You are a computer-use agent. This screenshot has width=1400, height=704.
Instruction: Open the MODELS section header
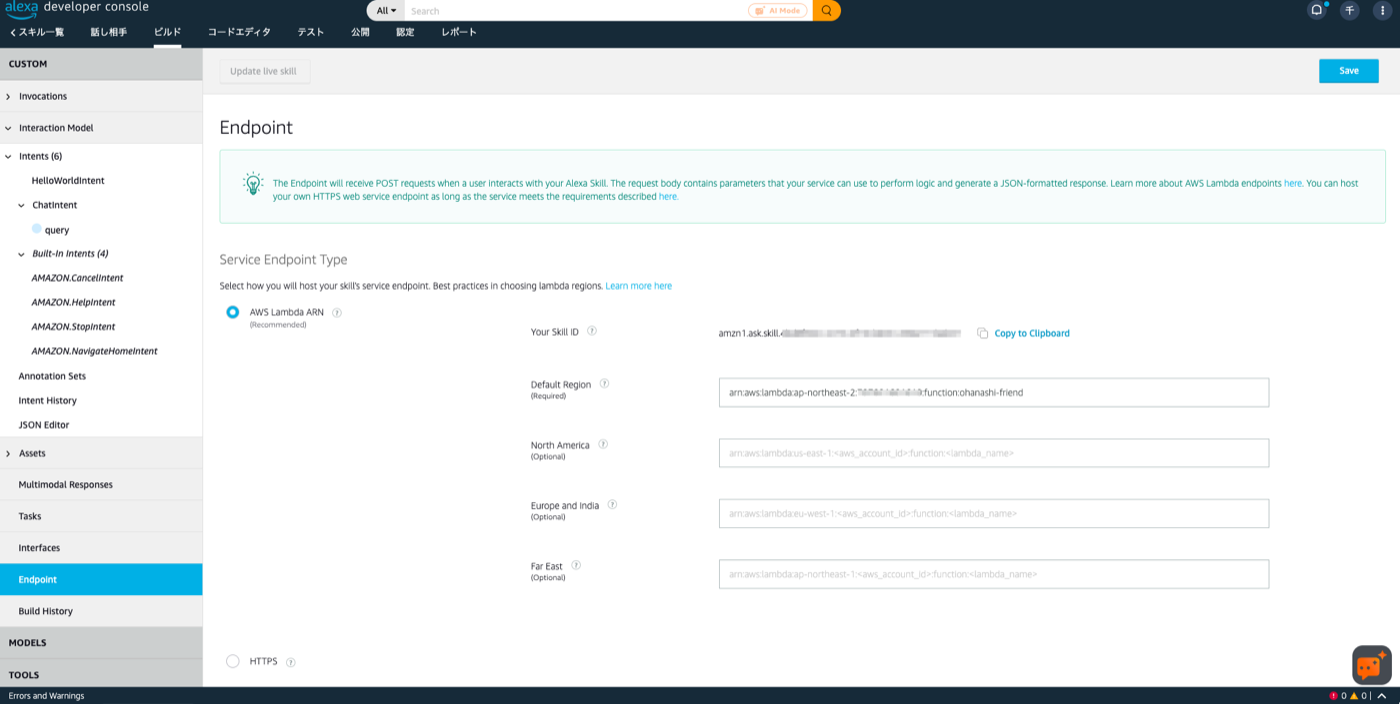click(x=101, y=643)
